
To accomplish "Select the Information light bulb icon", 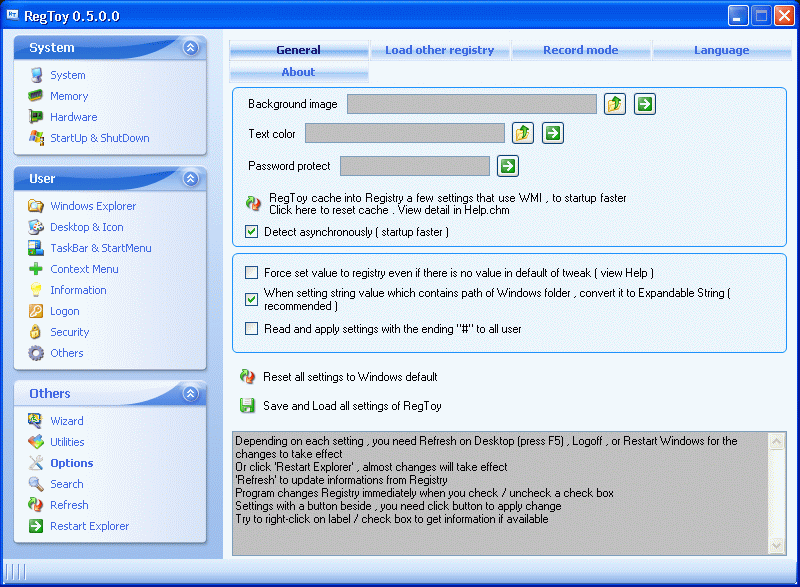I will [36, 290].
